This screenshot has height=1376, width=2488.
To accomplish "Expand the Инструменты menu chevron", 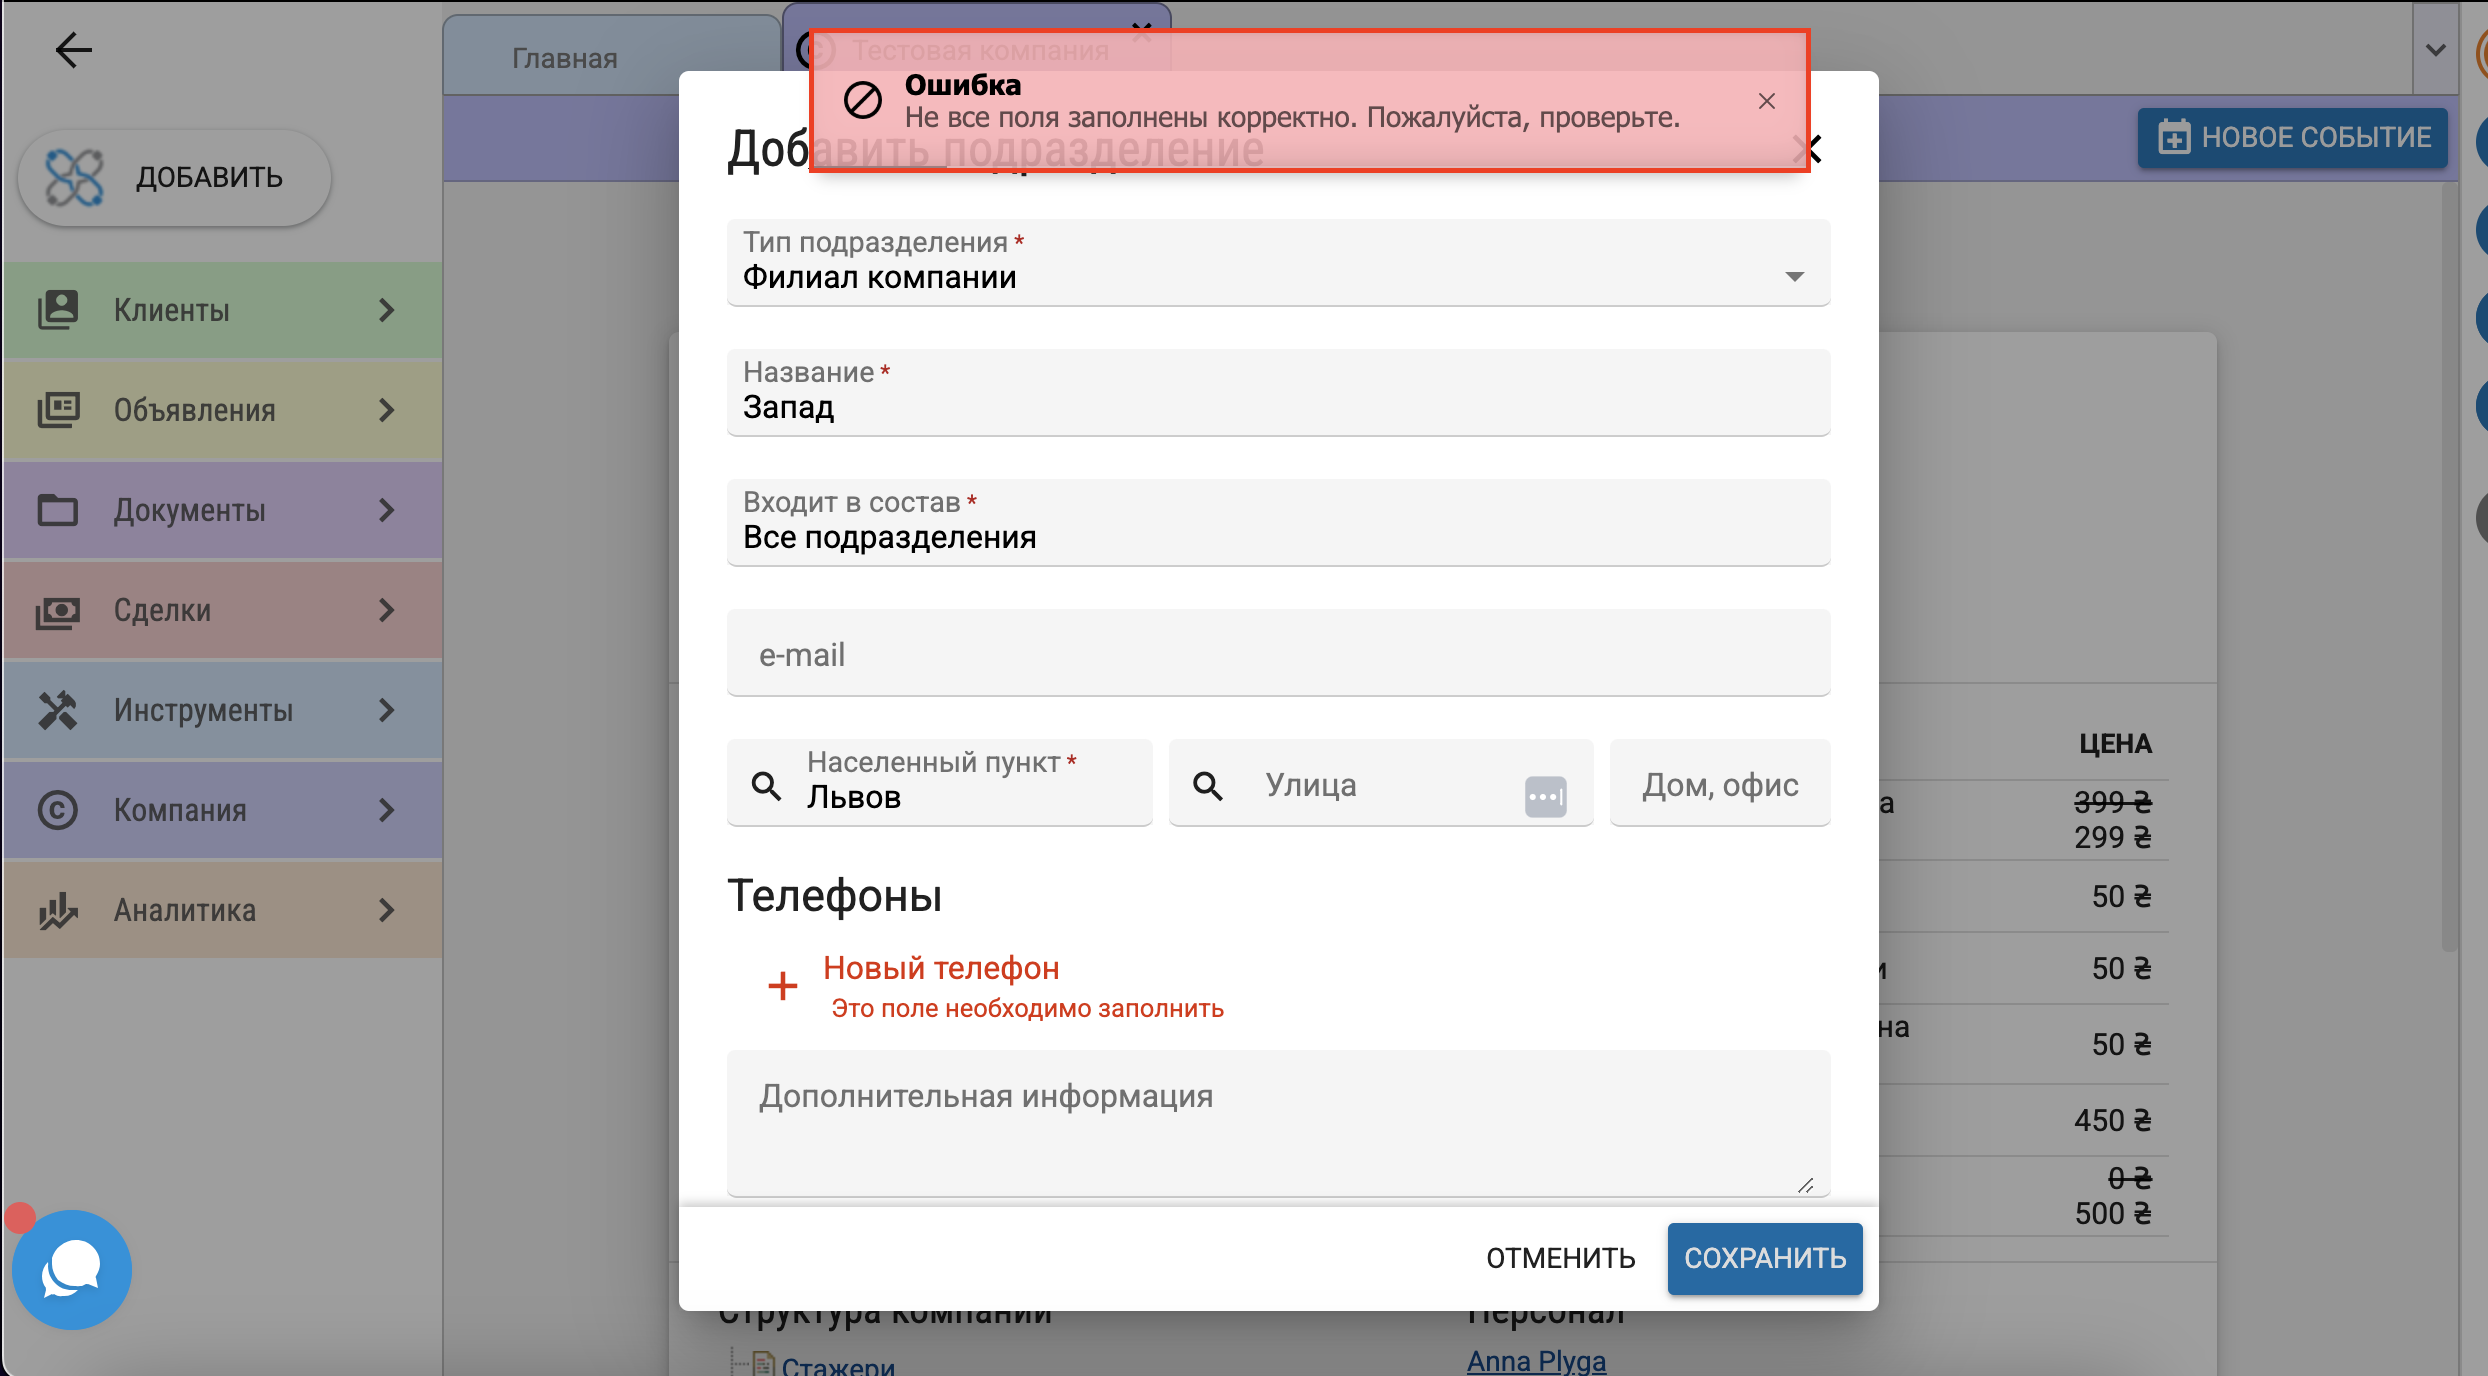I will pyautogui.click(x=387, y=710).
